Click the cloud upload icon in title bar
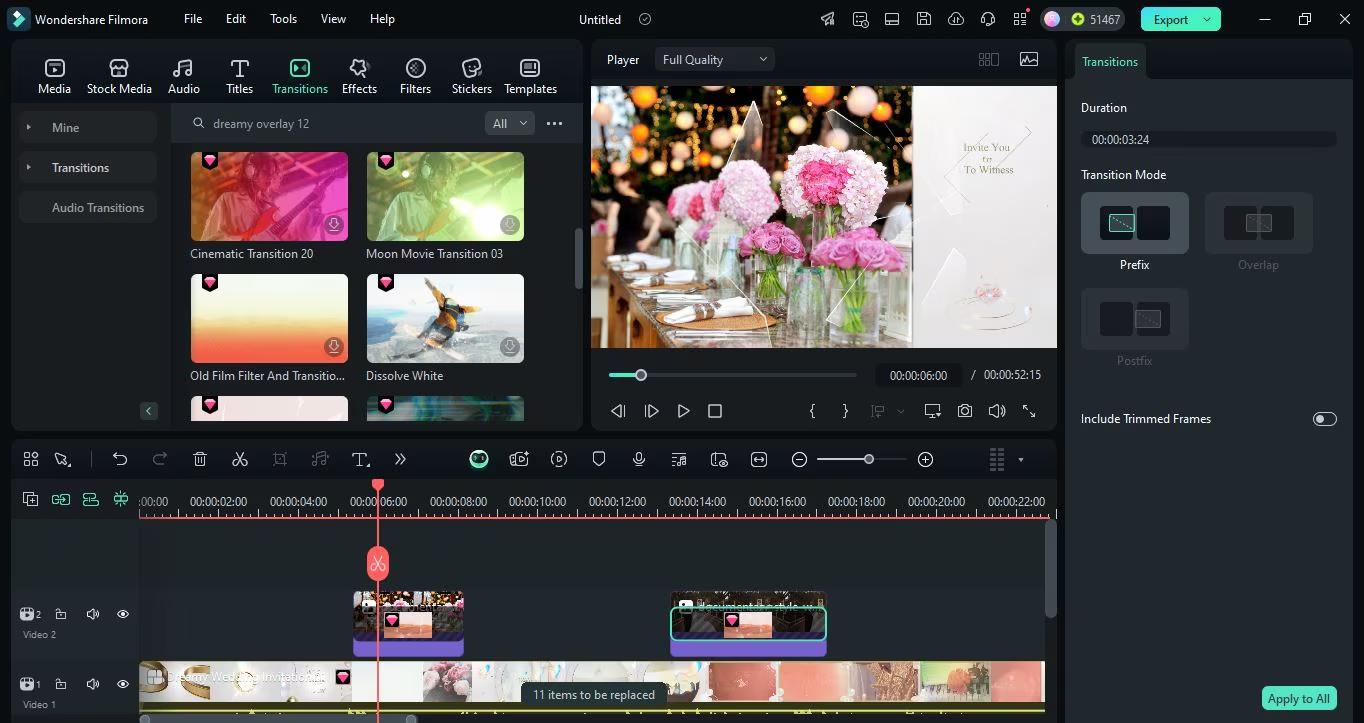Screen dimensions: 1364x723 956,19
